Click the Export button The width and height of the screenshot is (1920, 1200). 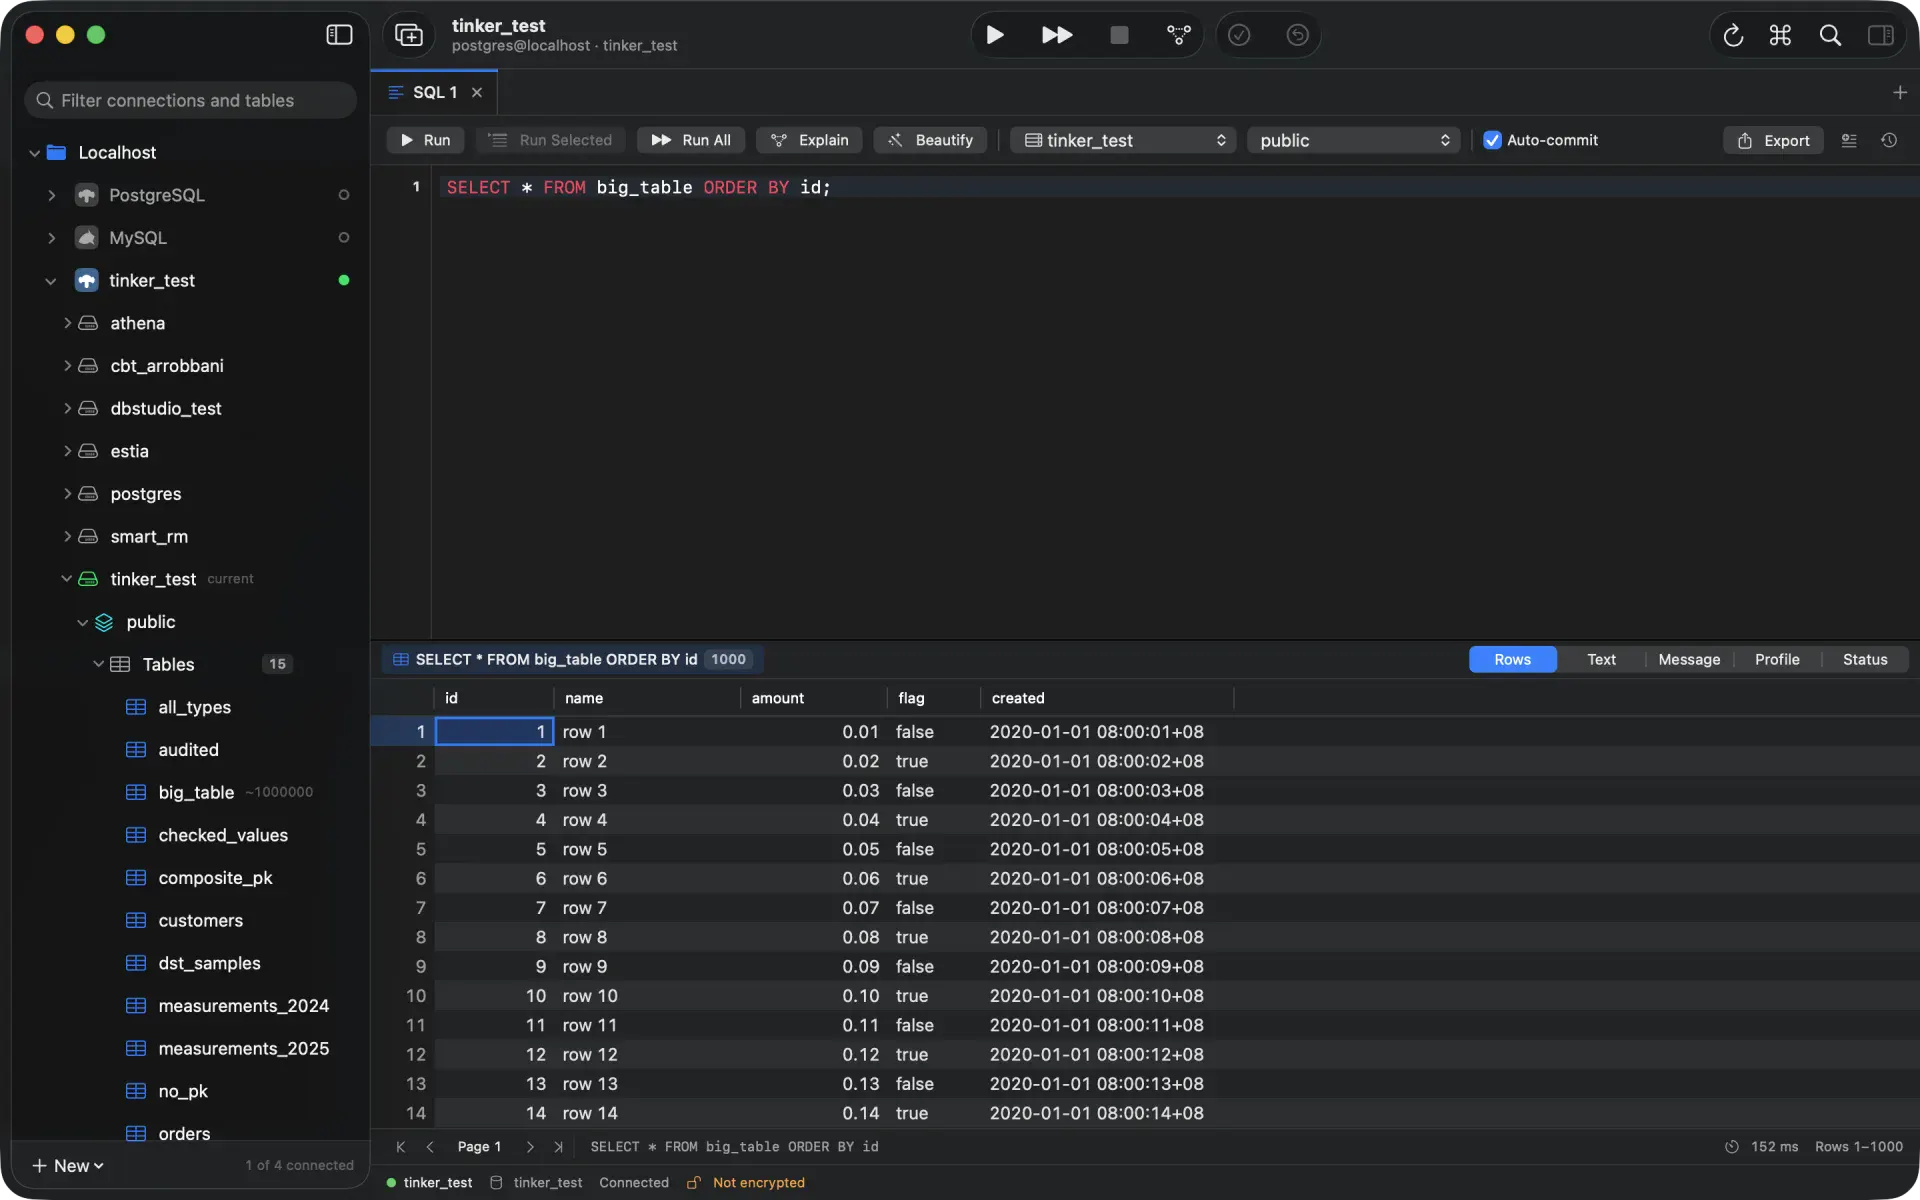1773,140
